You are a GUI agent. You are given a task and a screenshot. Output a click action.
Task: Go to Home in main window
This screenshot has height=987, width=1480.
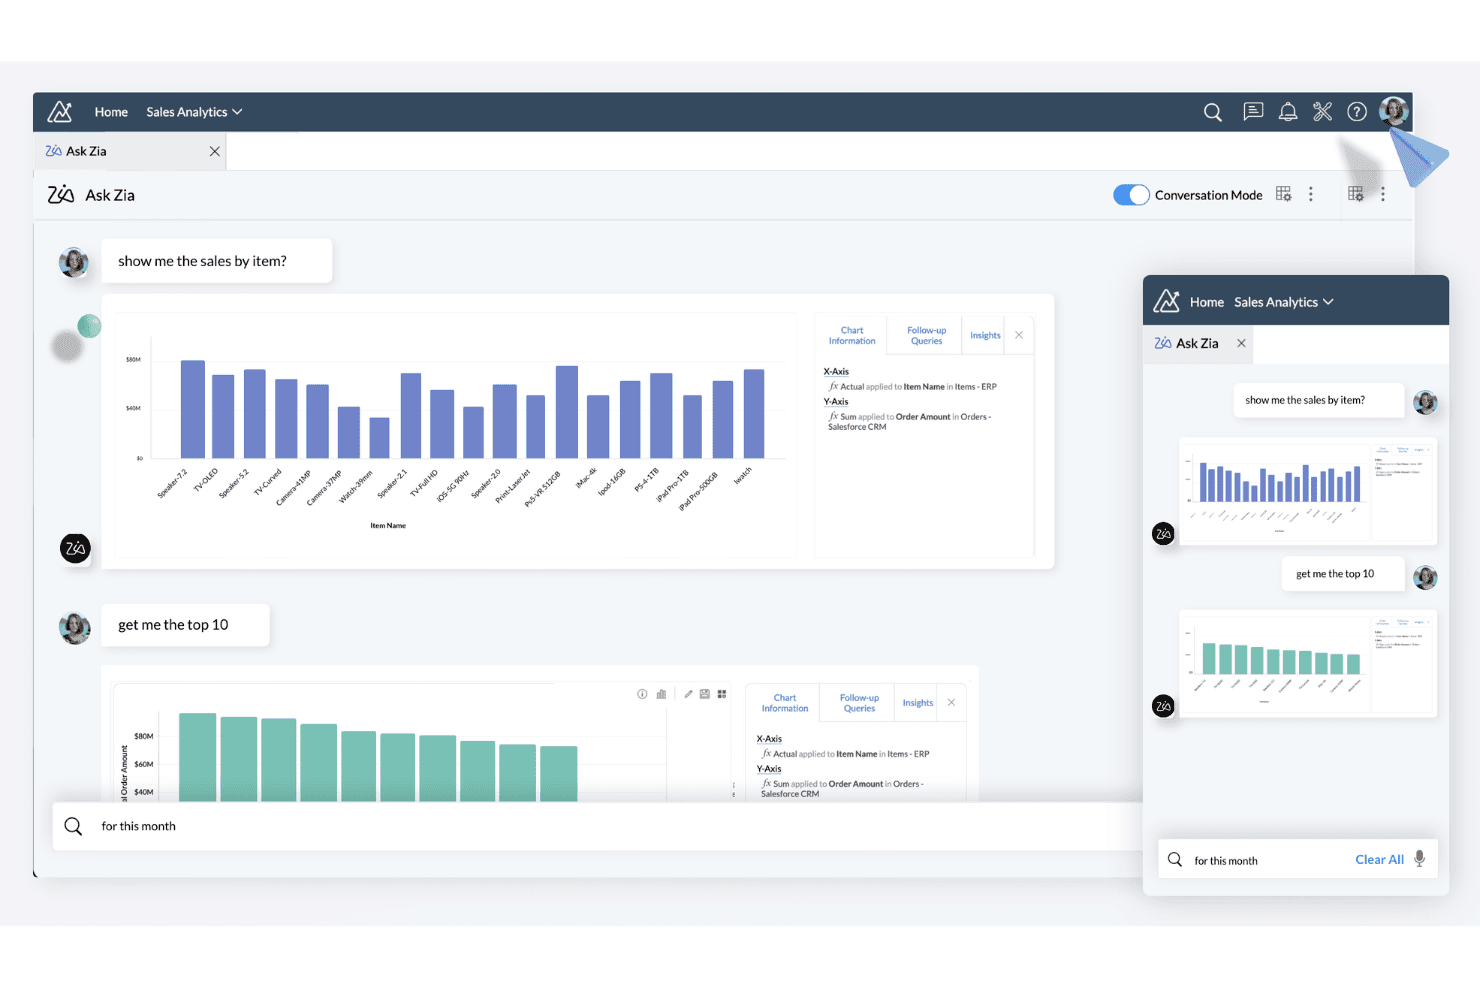[111, 112]
